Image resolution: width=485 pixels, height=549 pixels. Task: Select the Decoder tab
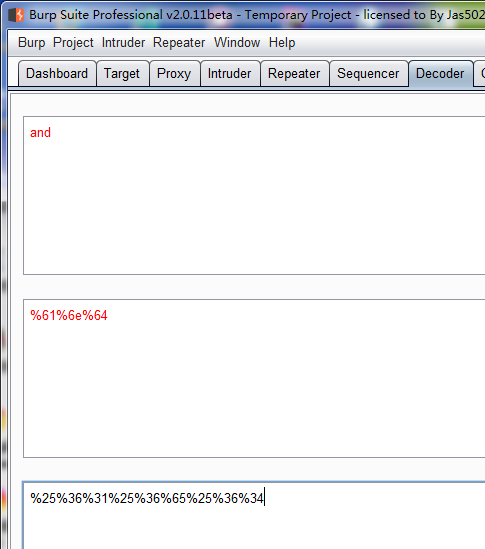pyautogui.click(x=441, y=74)
